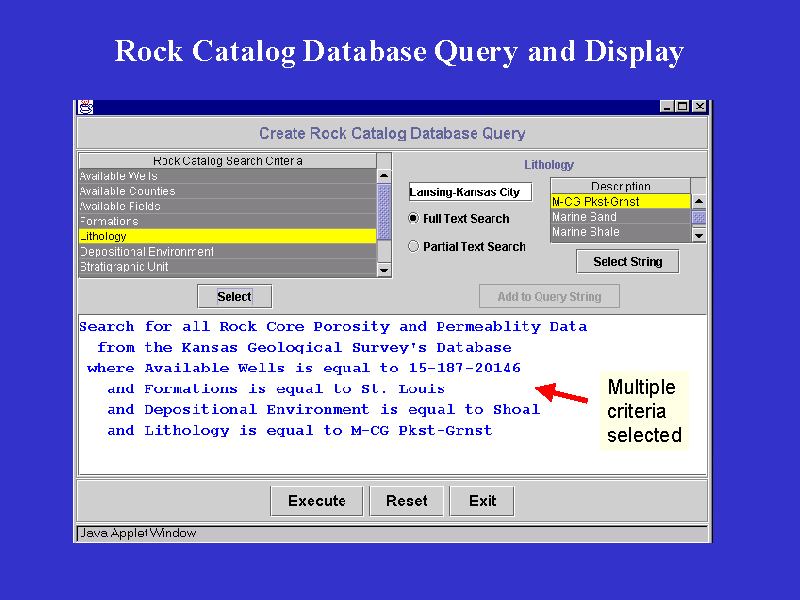Run the query with Execute button

click(316, 501)
